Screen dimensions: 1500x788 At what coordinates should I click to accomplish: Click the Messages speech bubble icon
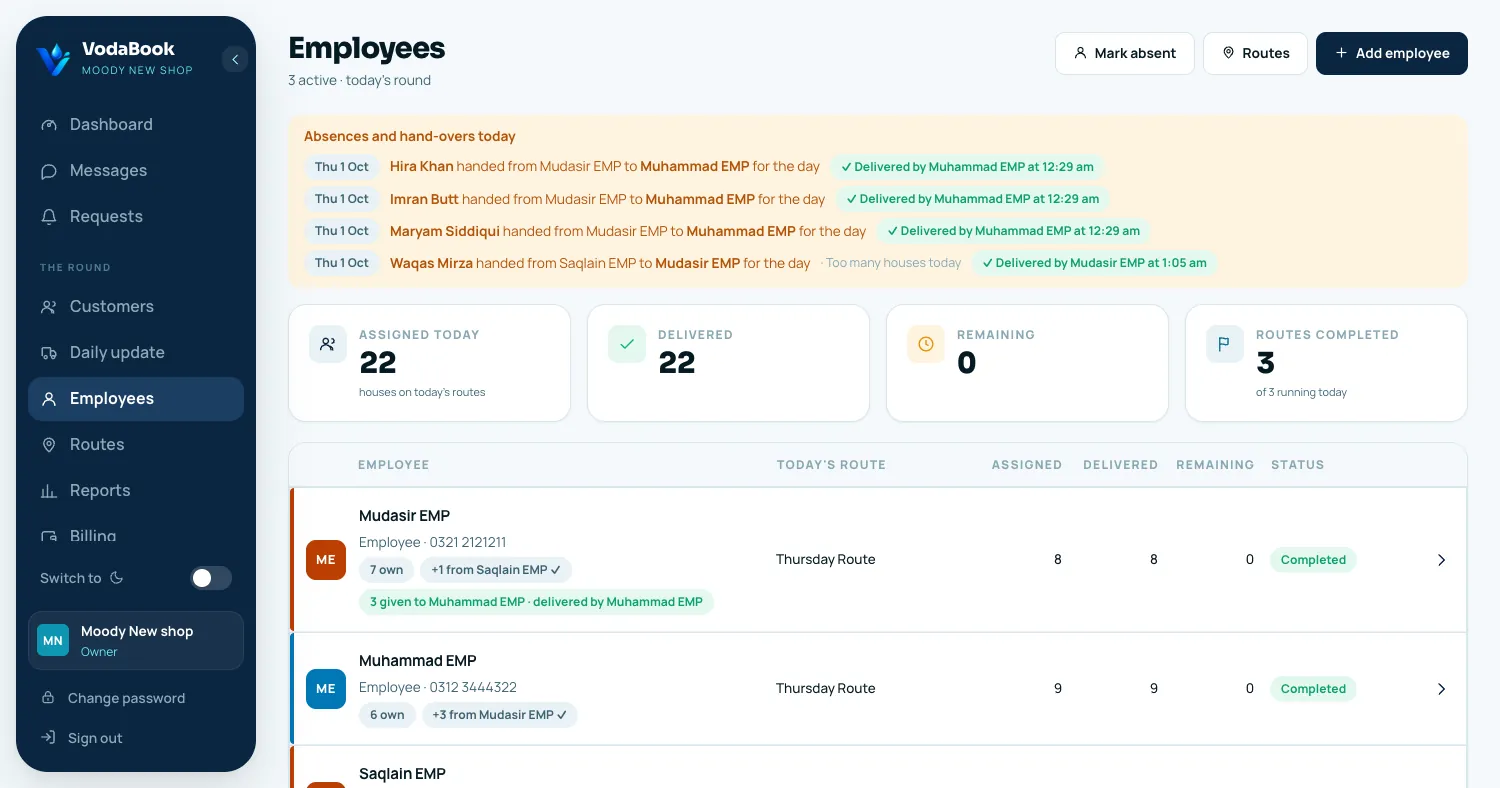48,171
